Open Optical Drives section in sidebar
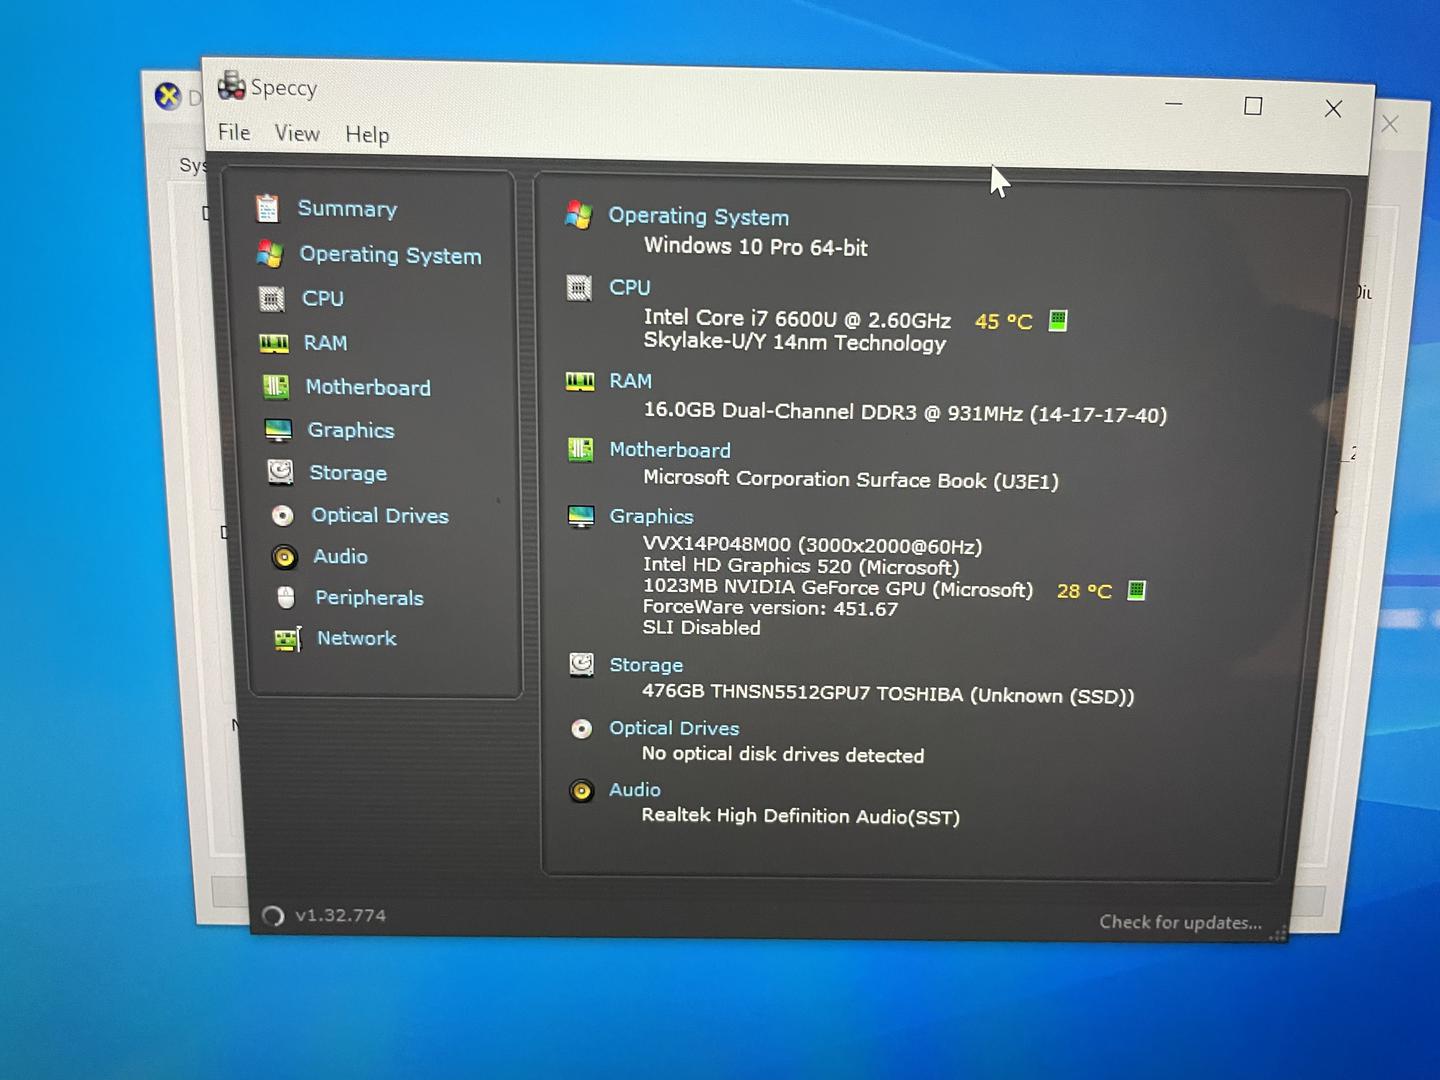The image size is (1440, 1080). tap(380, 515)
